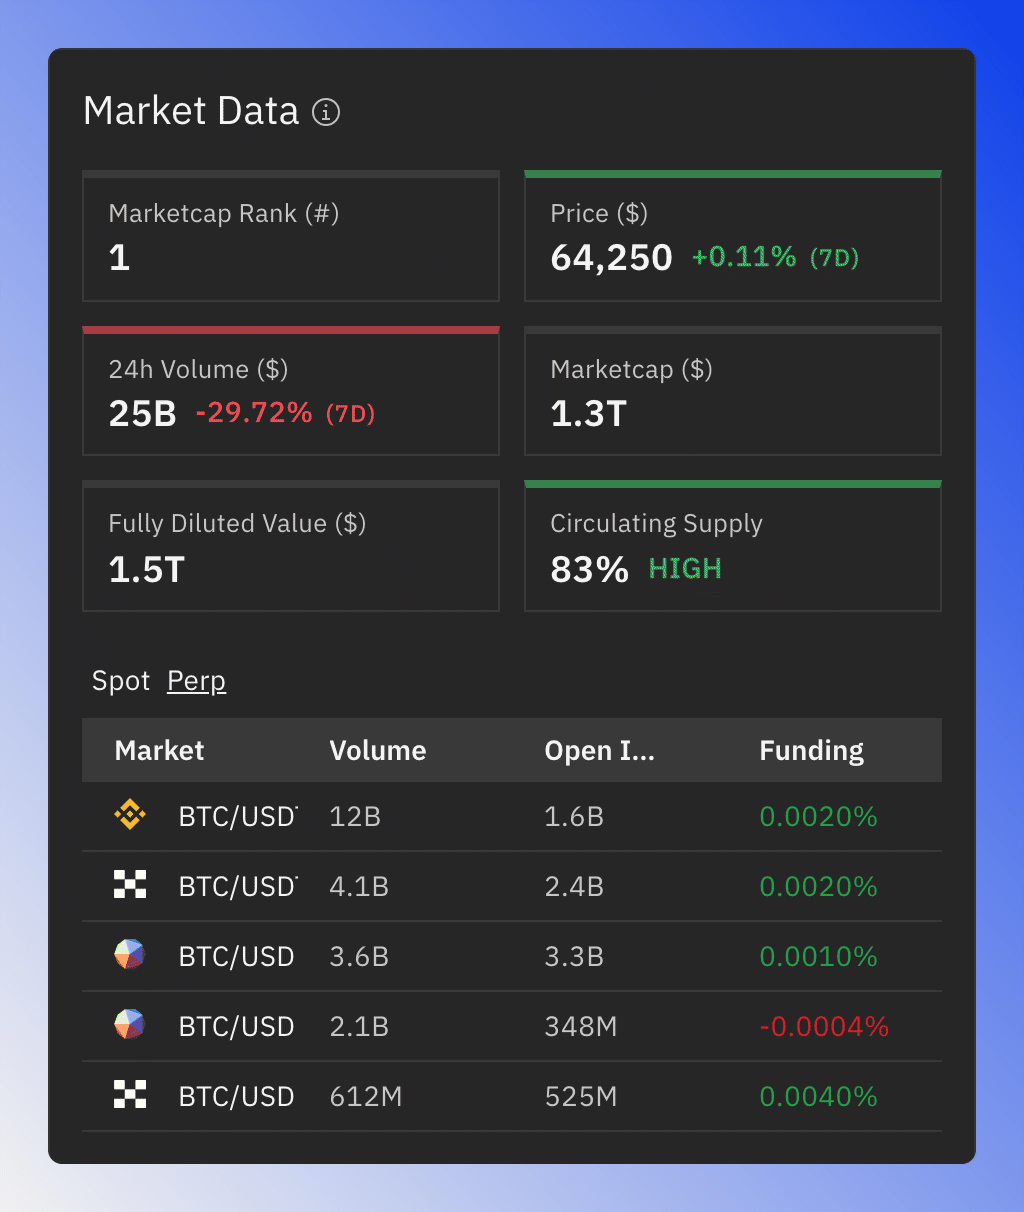Click the 1.5T fully diluted value
Viewport: 1024px width, 1212px height.
tap(146, 570)
